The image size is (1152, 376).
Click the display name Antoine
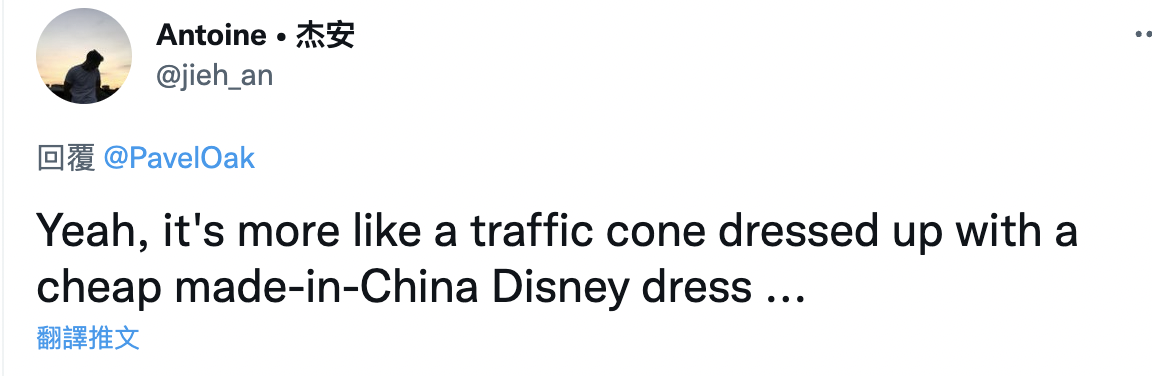pyautogui.click(x=211, y=35)
